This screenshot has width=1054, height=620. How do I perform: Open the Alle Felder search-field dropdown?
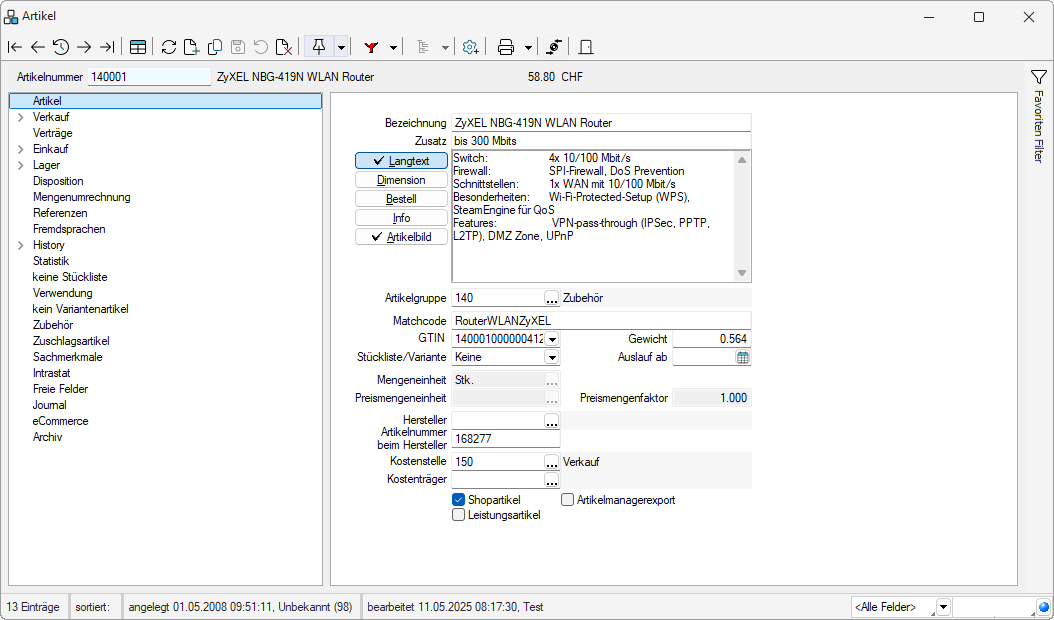pos(943,607)
